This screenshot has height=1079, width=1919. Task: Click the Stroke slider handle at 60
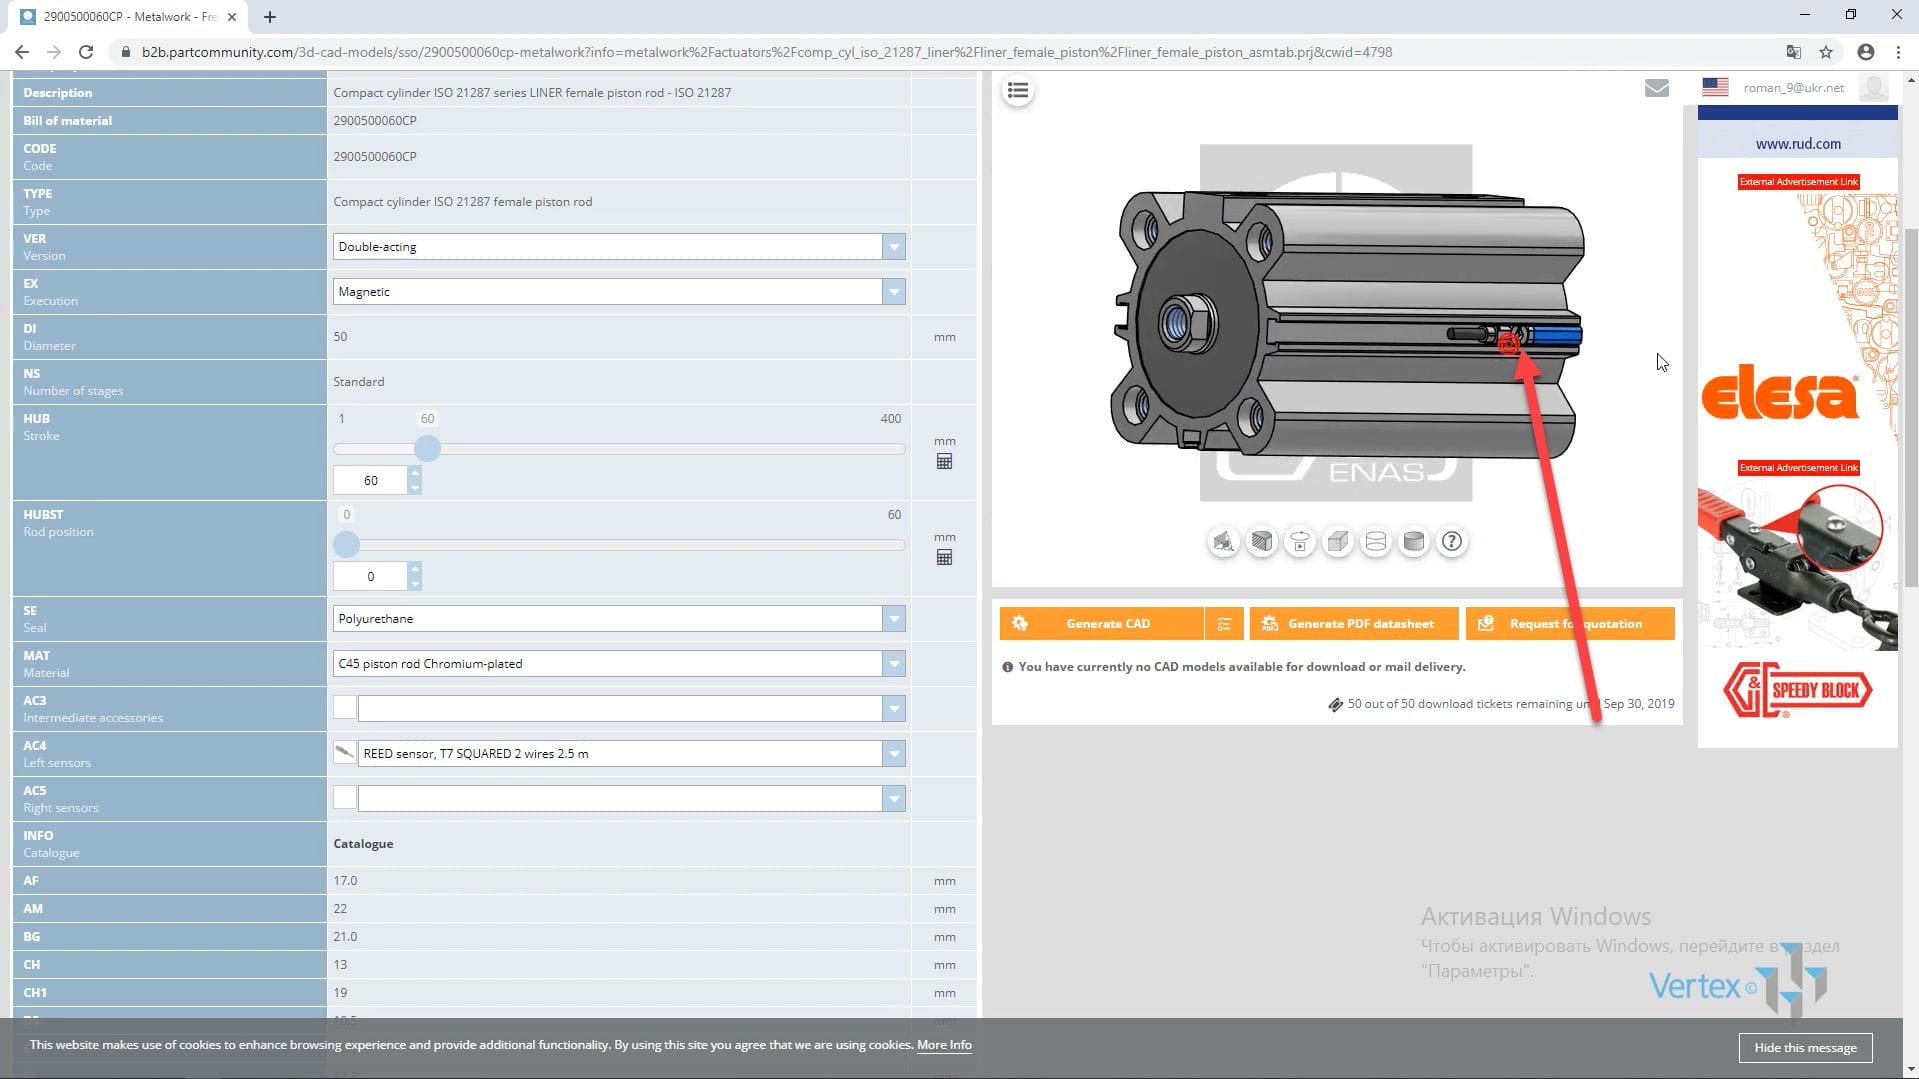(x=427, y=449)
